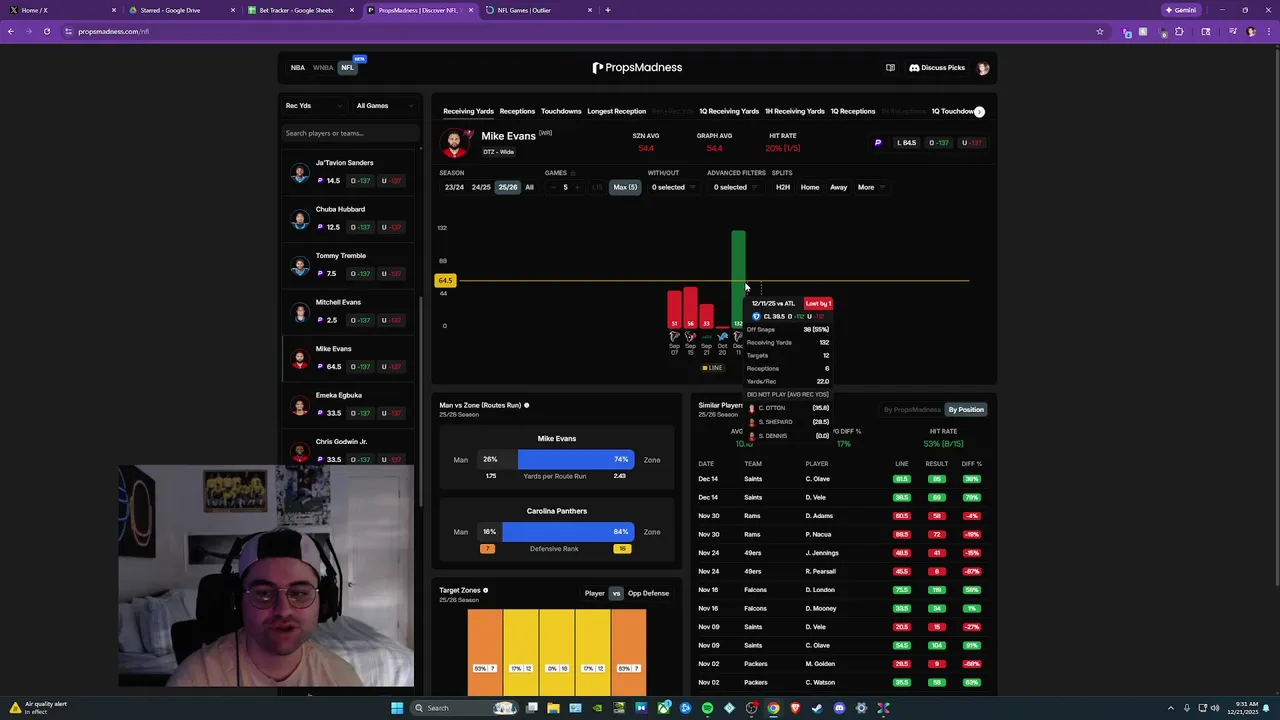Click the yellow 64.5 line marker
Screen dimensions: 1280x720
click(x=445, y=281)
